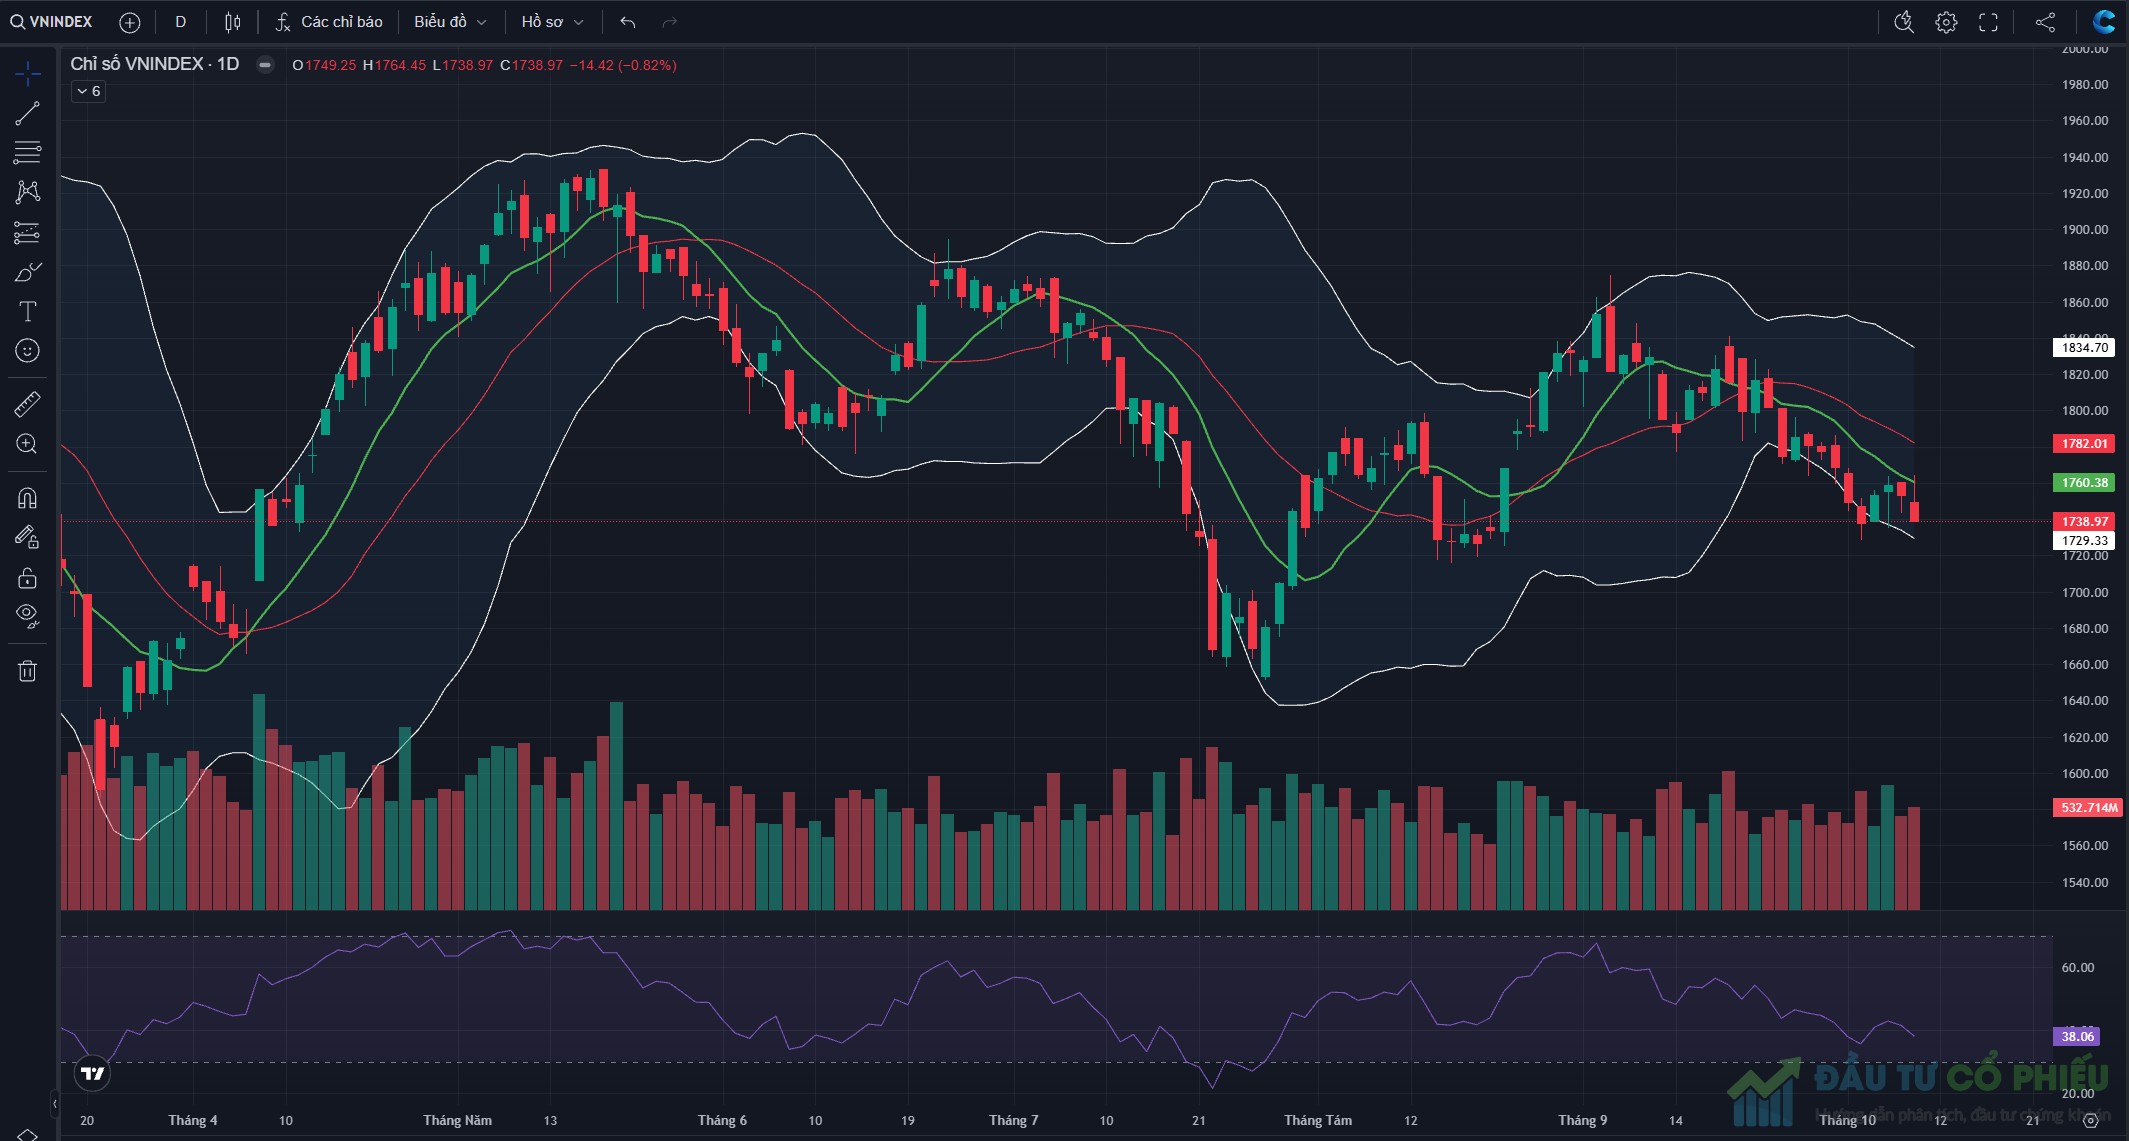Select the ruler measure tool
Image resolution: width=2129 pixels, height=1141 pixels.
28,404
